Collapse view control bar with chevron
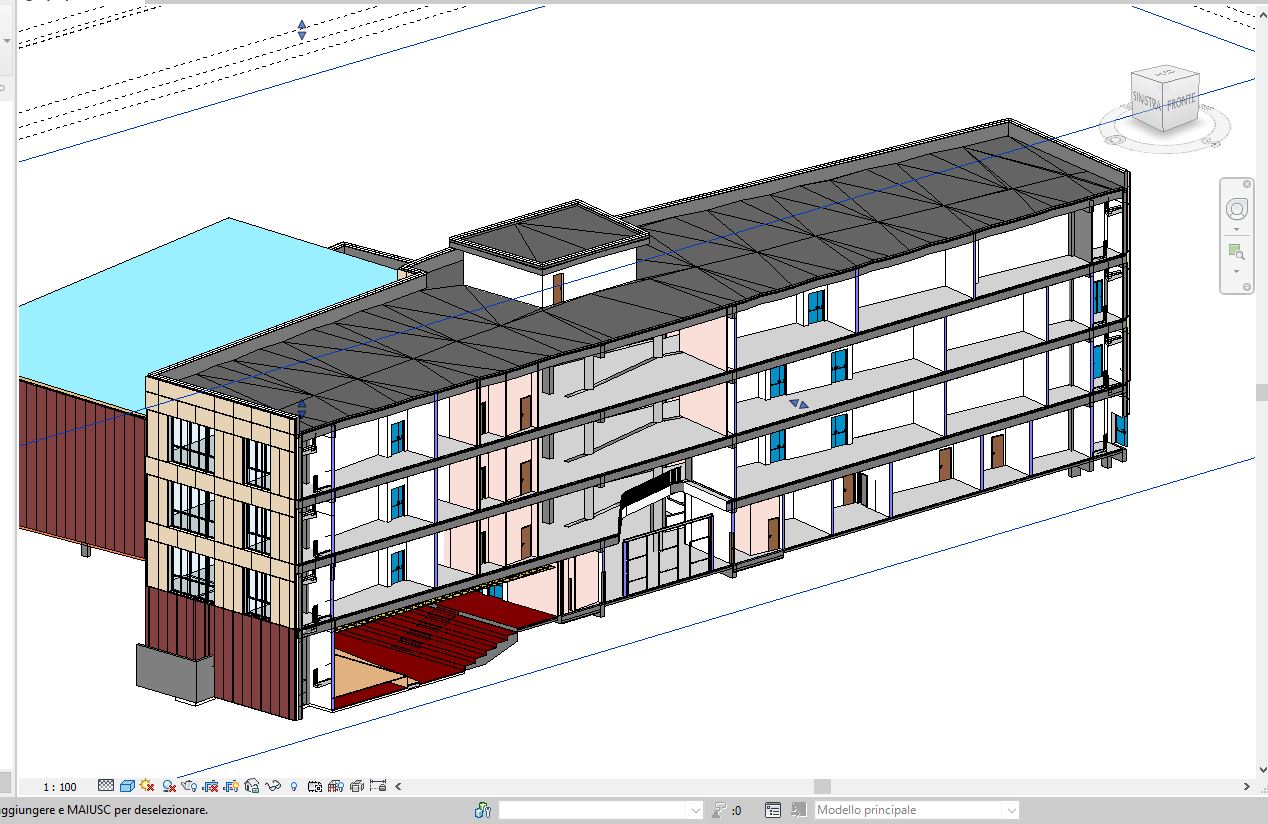 (x=398, y=786)
